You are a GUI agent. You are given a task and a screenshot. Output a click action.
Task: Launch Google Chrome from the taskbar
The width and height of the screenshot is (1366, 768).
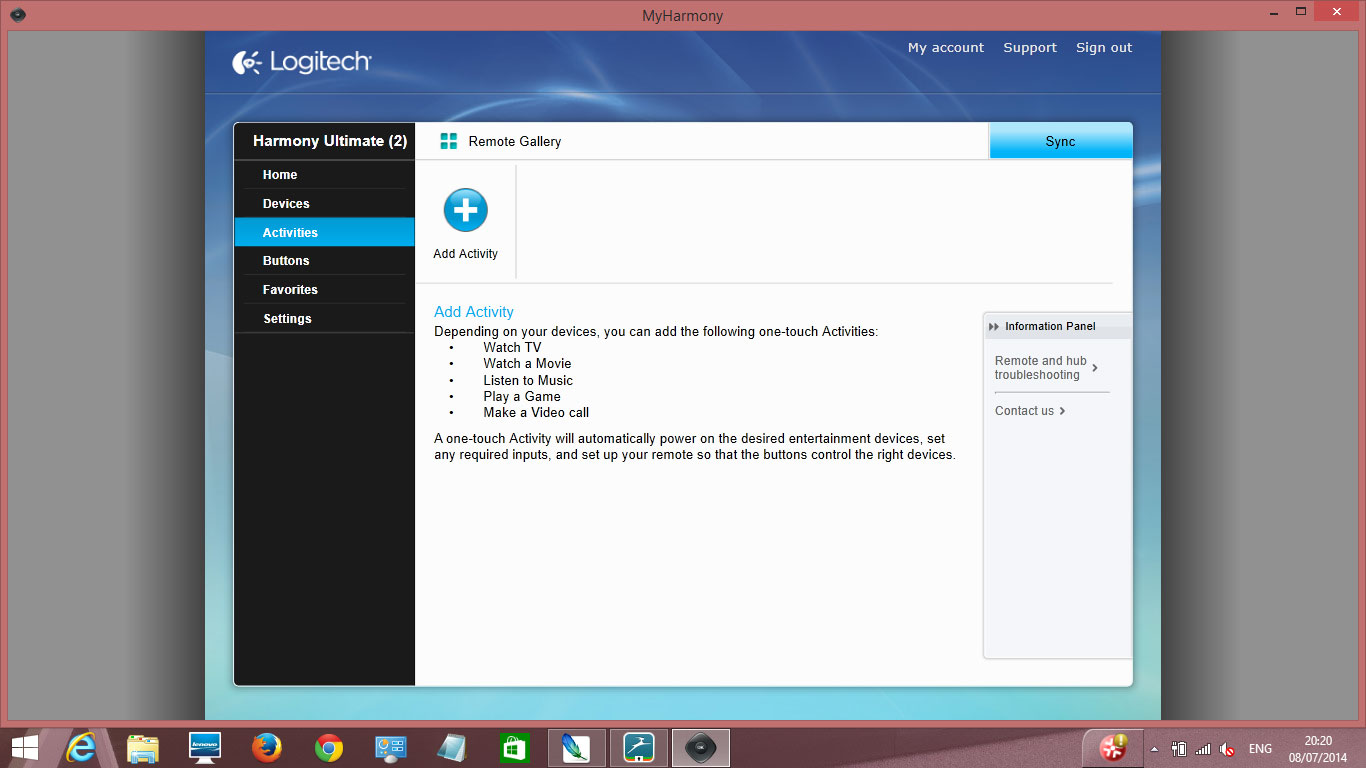pyautogui.click(x=328, y=747)
